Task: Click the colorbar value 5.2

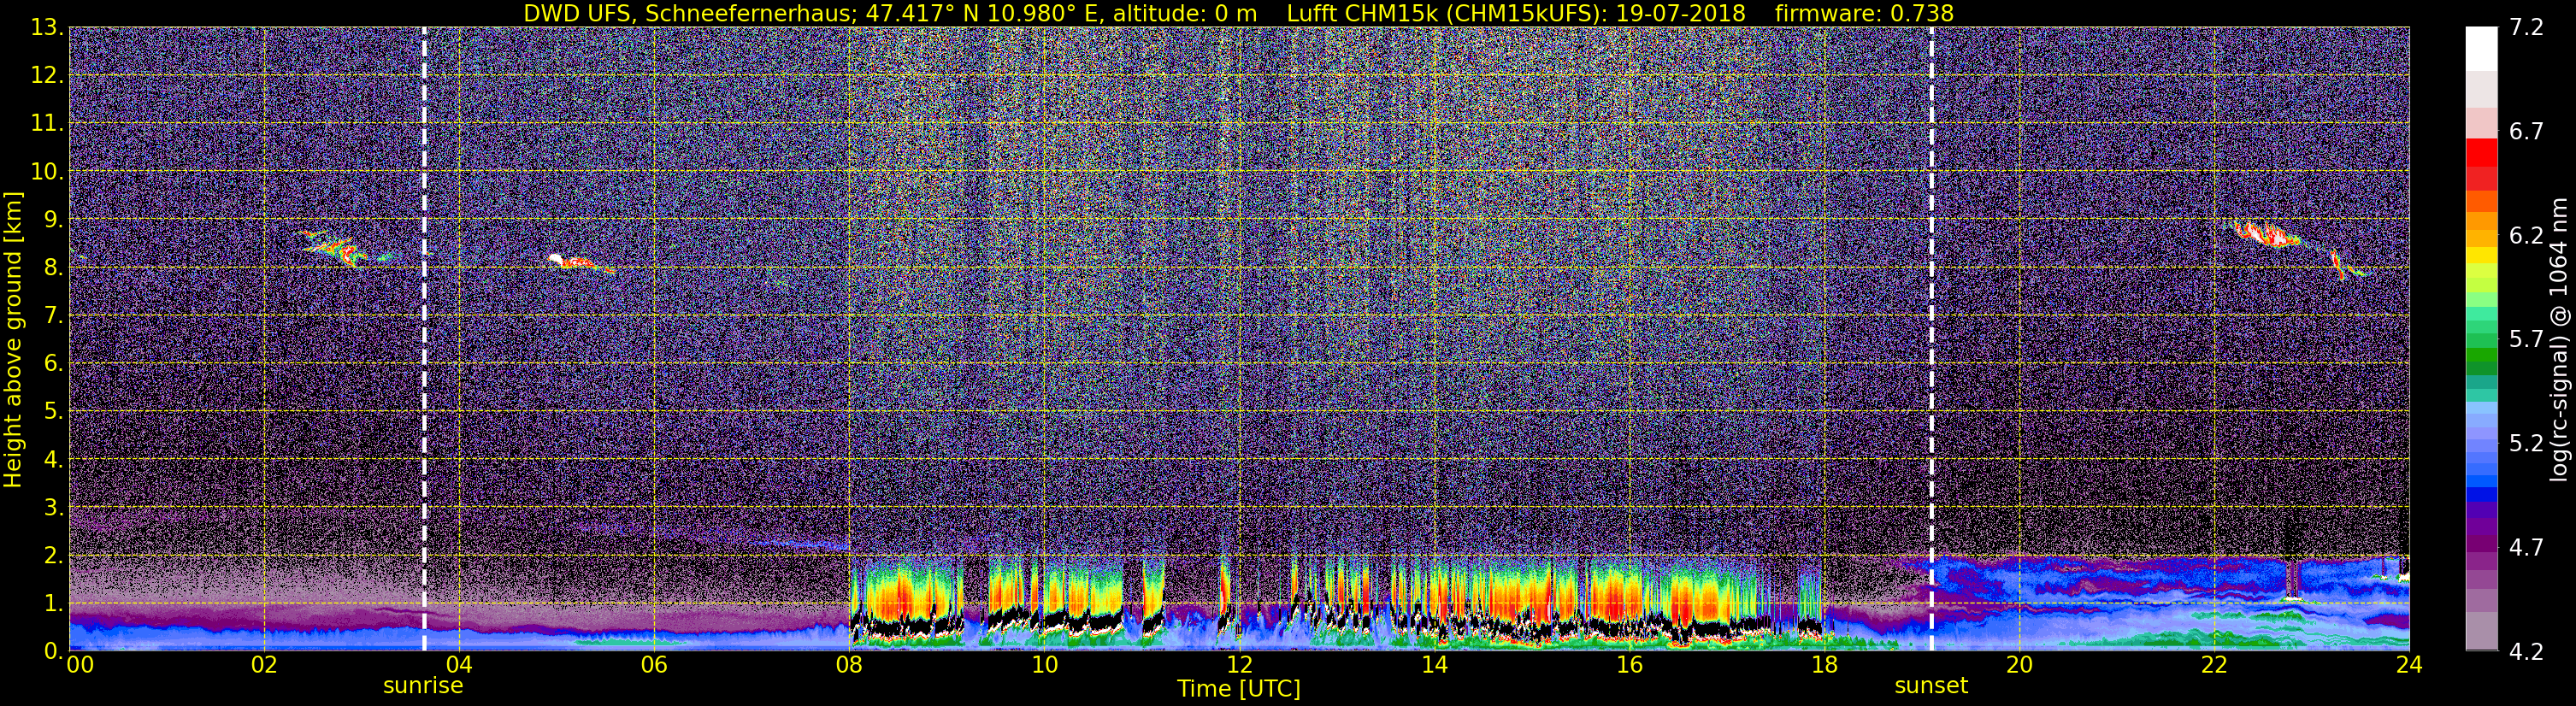Action: tap(2526, 444)
